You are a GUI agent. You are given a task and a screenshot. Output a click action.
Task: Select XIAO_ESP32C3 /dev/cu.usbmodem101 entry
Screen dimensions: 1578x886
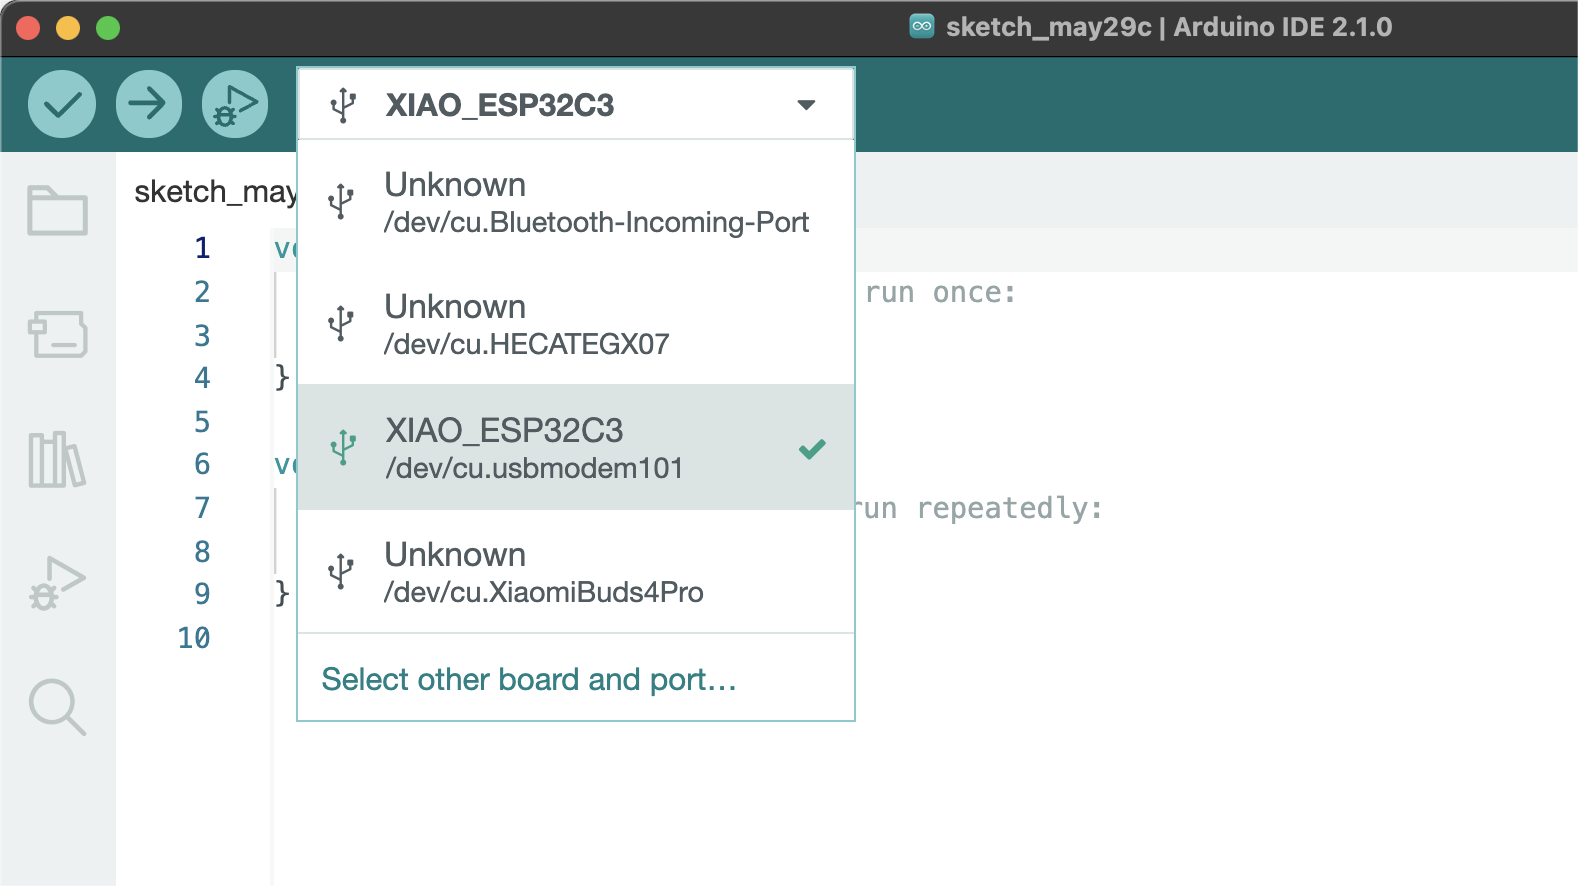pos(576,447)
